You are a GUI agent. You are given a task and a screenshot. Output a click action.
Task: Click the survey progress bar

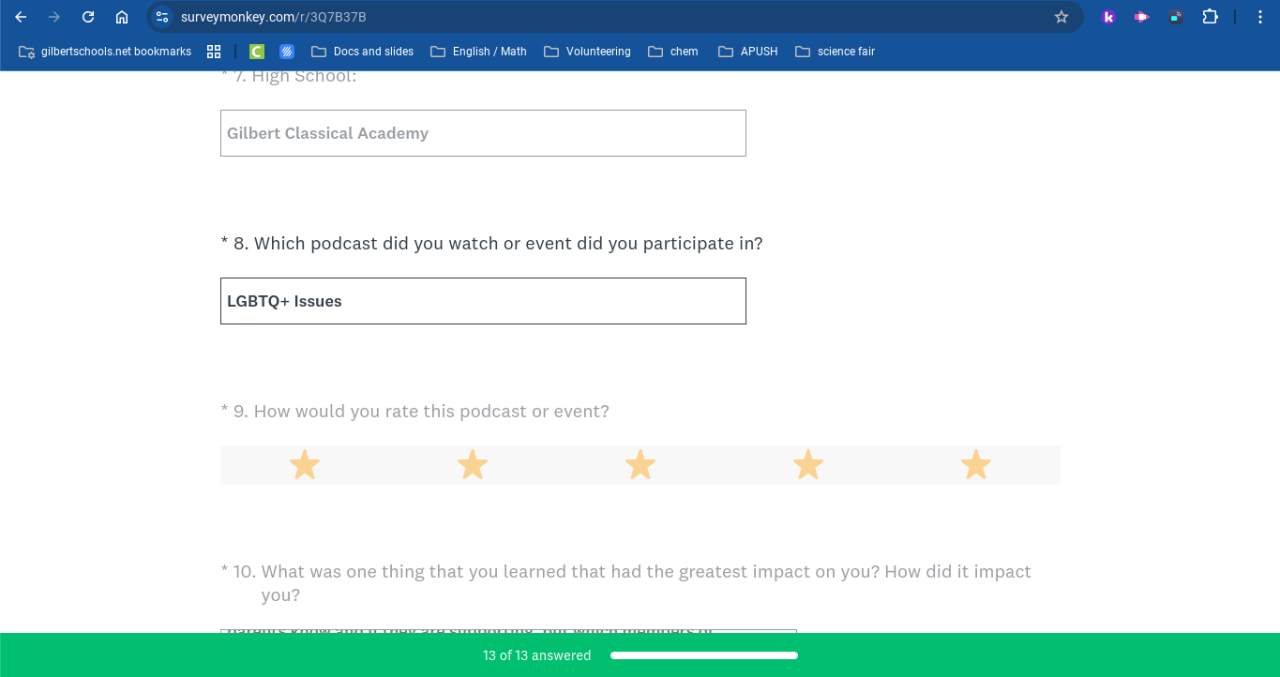pos(704,656)
